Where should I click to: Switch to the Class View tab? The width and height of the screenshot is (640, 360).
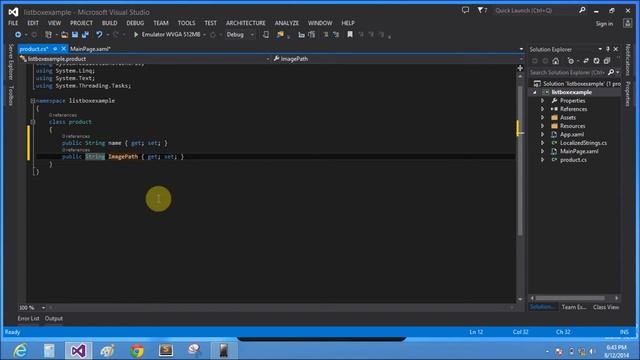point(606,307)
